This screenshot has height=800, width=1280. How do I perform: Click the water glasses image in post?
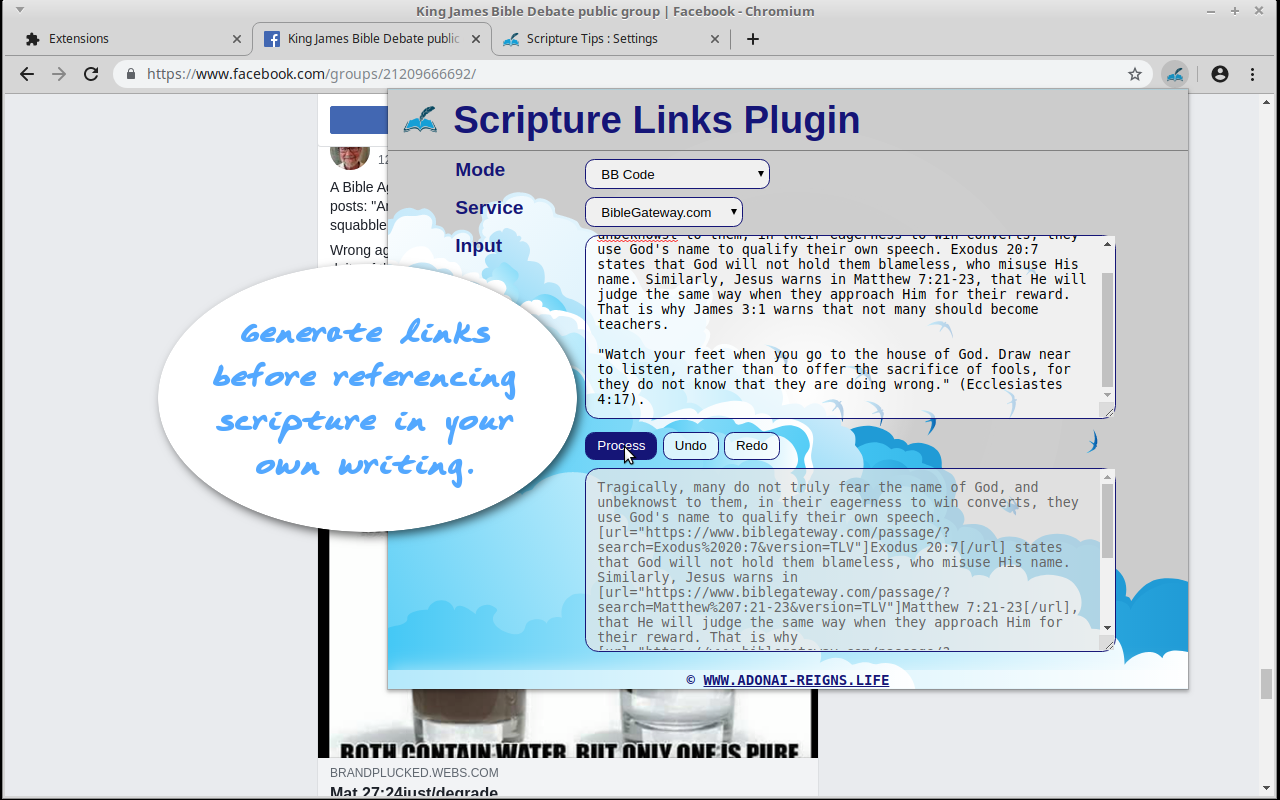click(x=568, y=723)
